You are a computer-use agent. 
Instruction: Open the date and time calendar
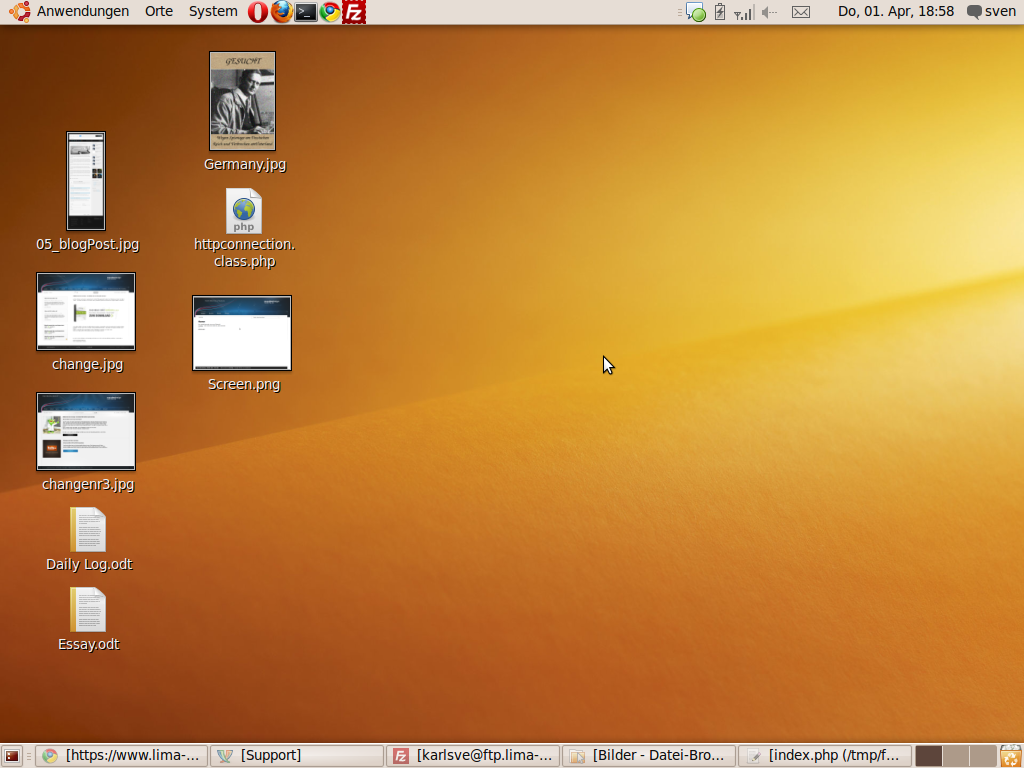click(x=895, y=12)
